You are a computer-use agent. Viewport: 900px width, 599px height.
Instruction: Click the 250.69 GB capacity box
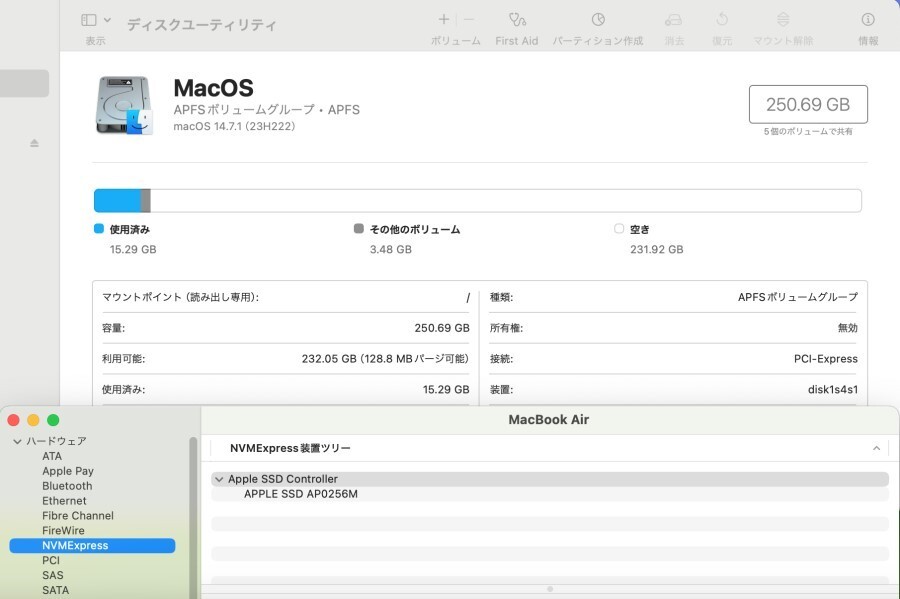[x=808, y=104]
